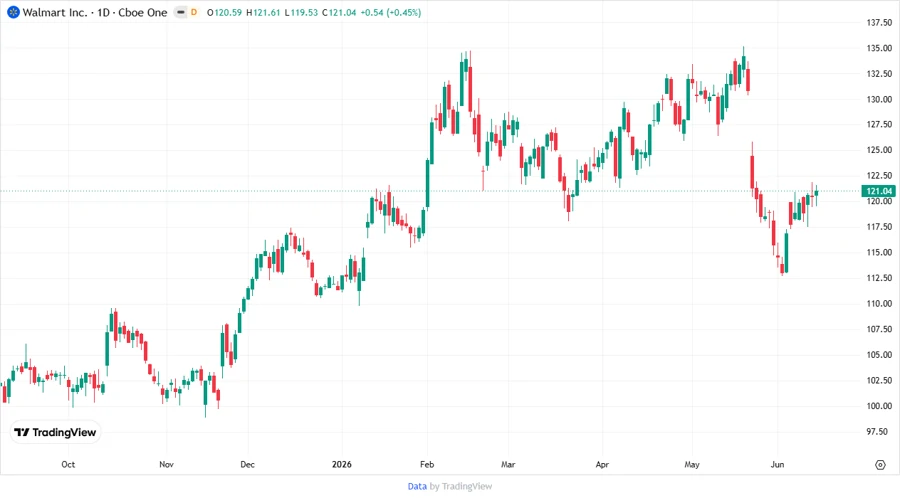Click the Oct label on time axis
This screenshot has height=498, width=900.
coord(68,464)
